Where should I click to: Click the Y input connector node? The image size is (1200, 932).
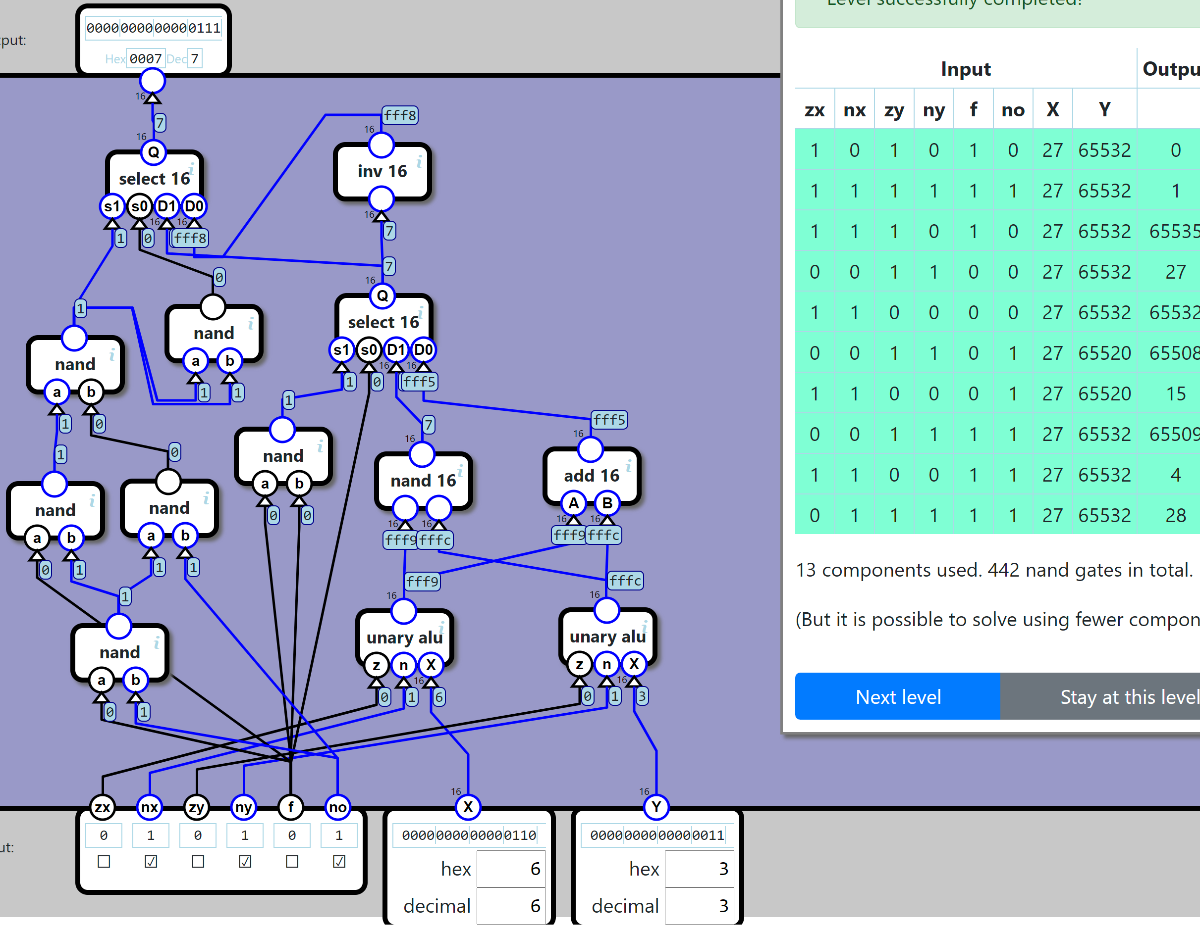[x=656, y=807]
